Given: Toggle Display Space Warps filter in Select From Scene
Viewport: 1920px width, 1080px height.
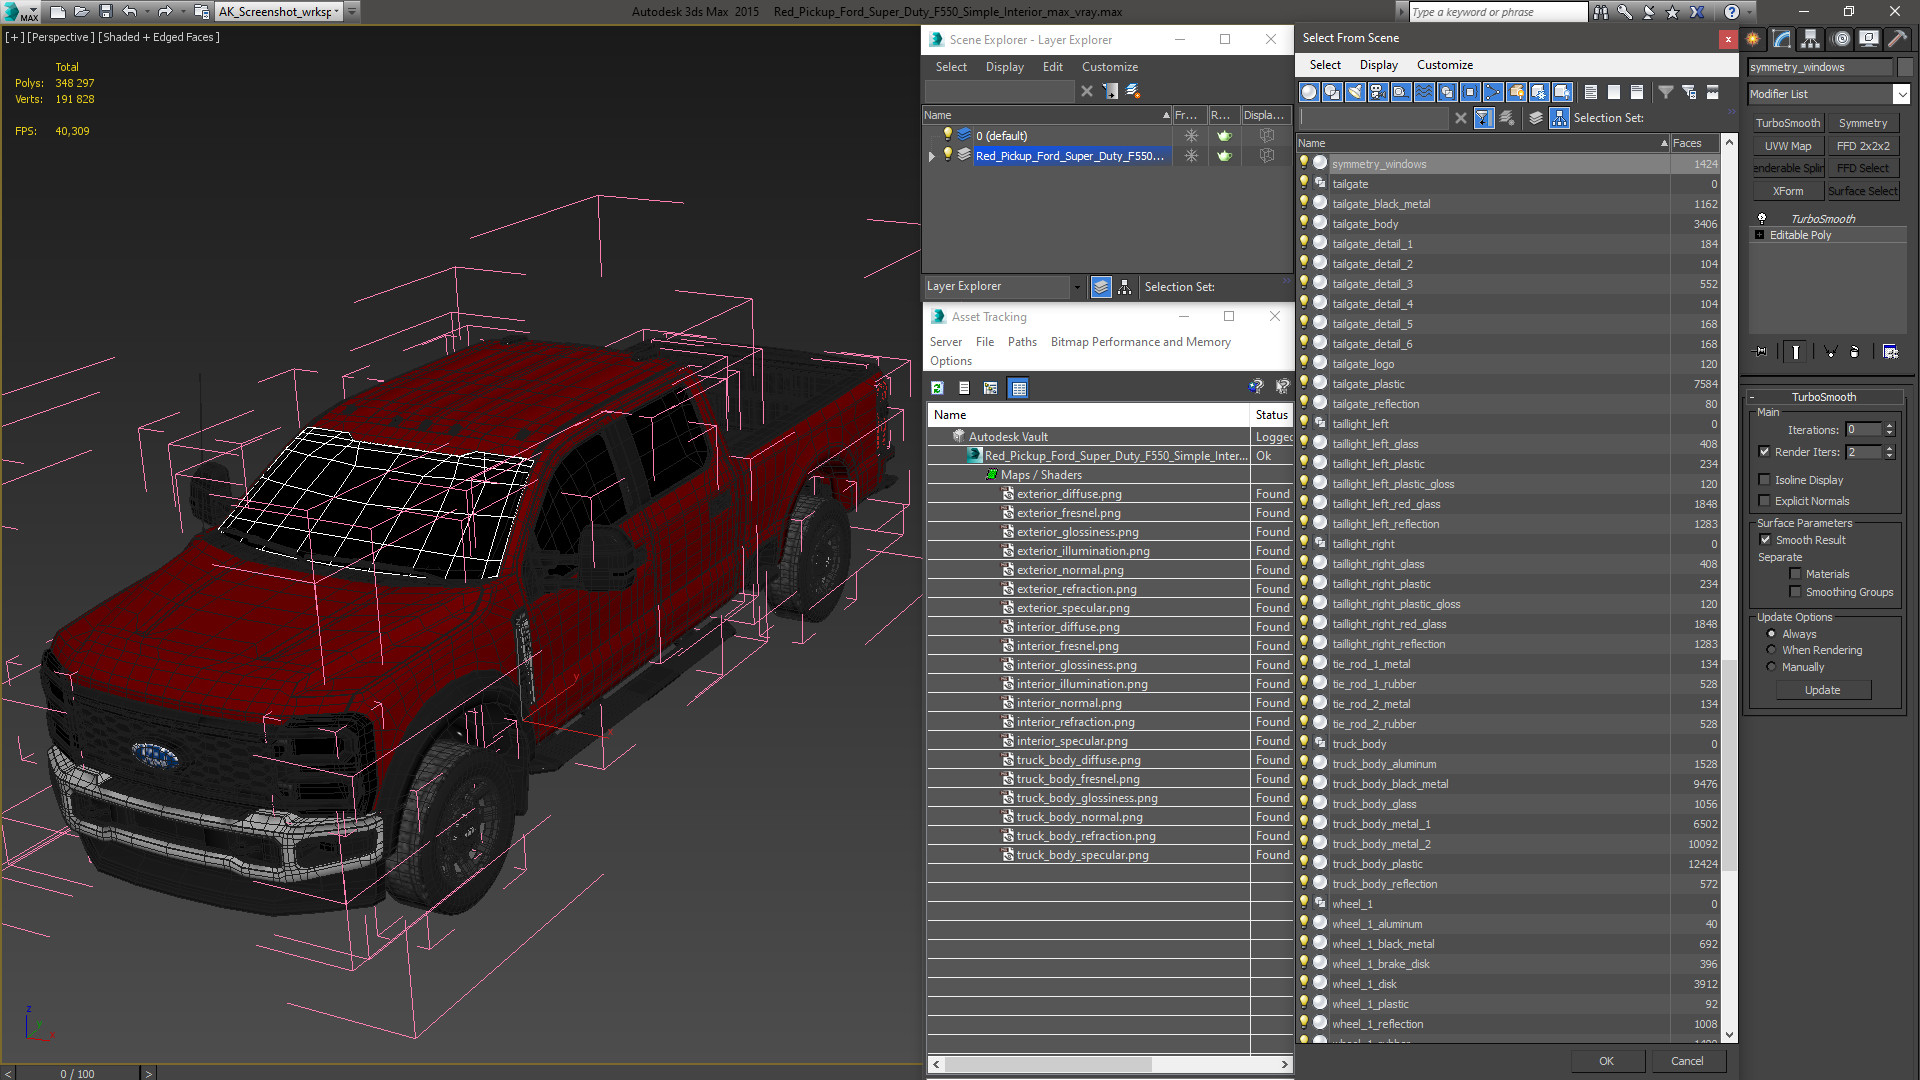Looking at the screenshot, I should pos(1424,92).
